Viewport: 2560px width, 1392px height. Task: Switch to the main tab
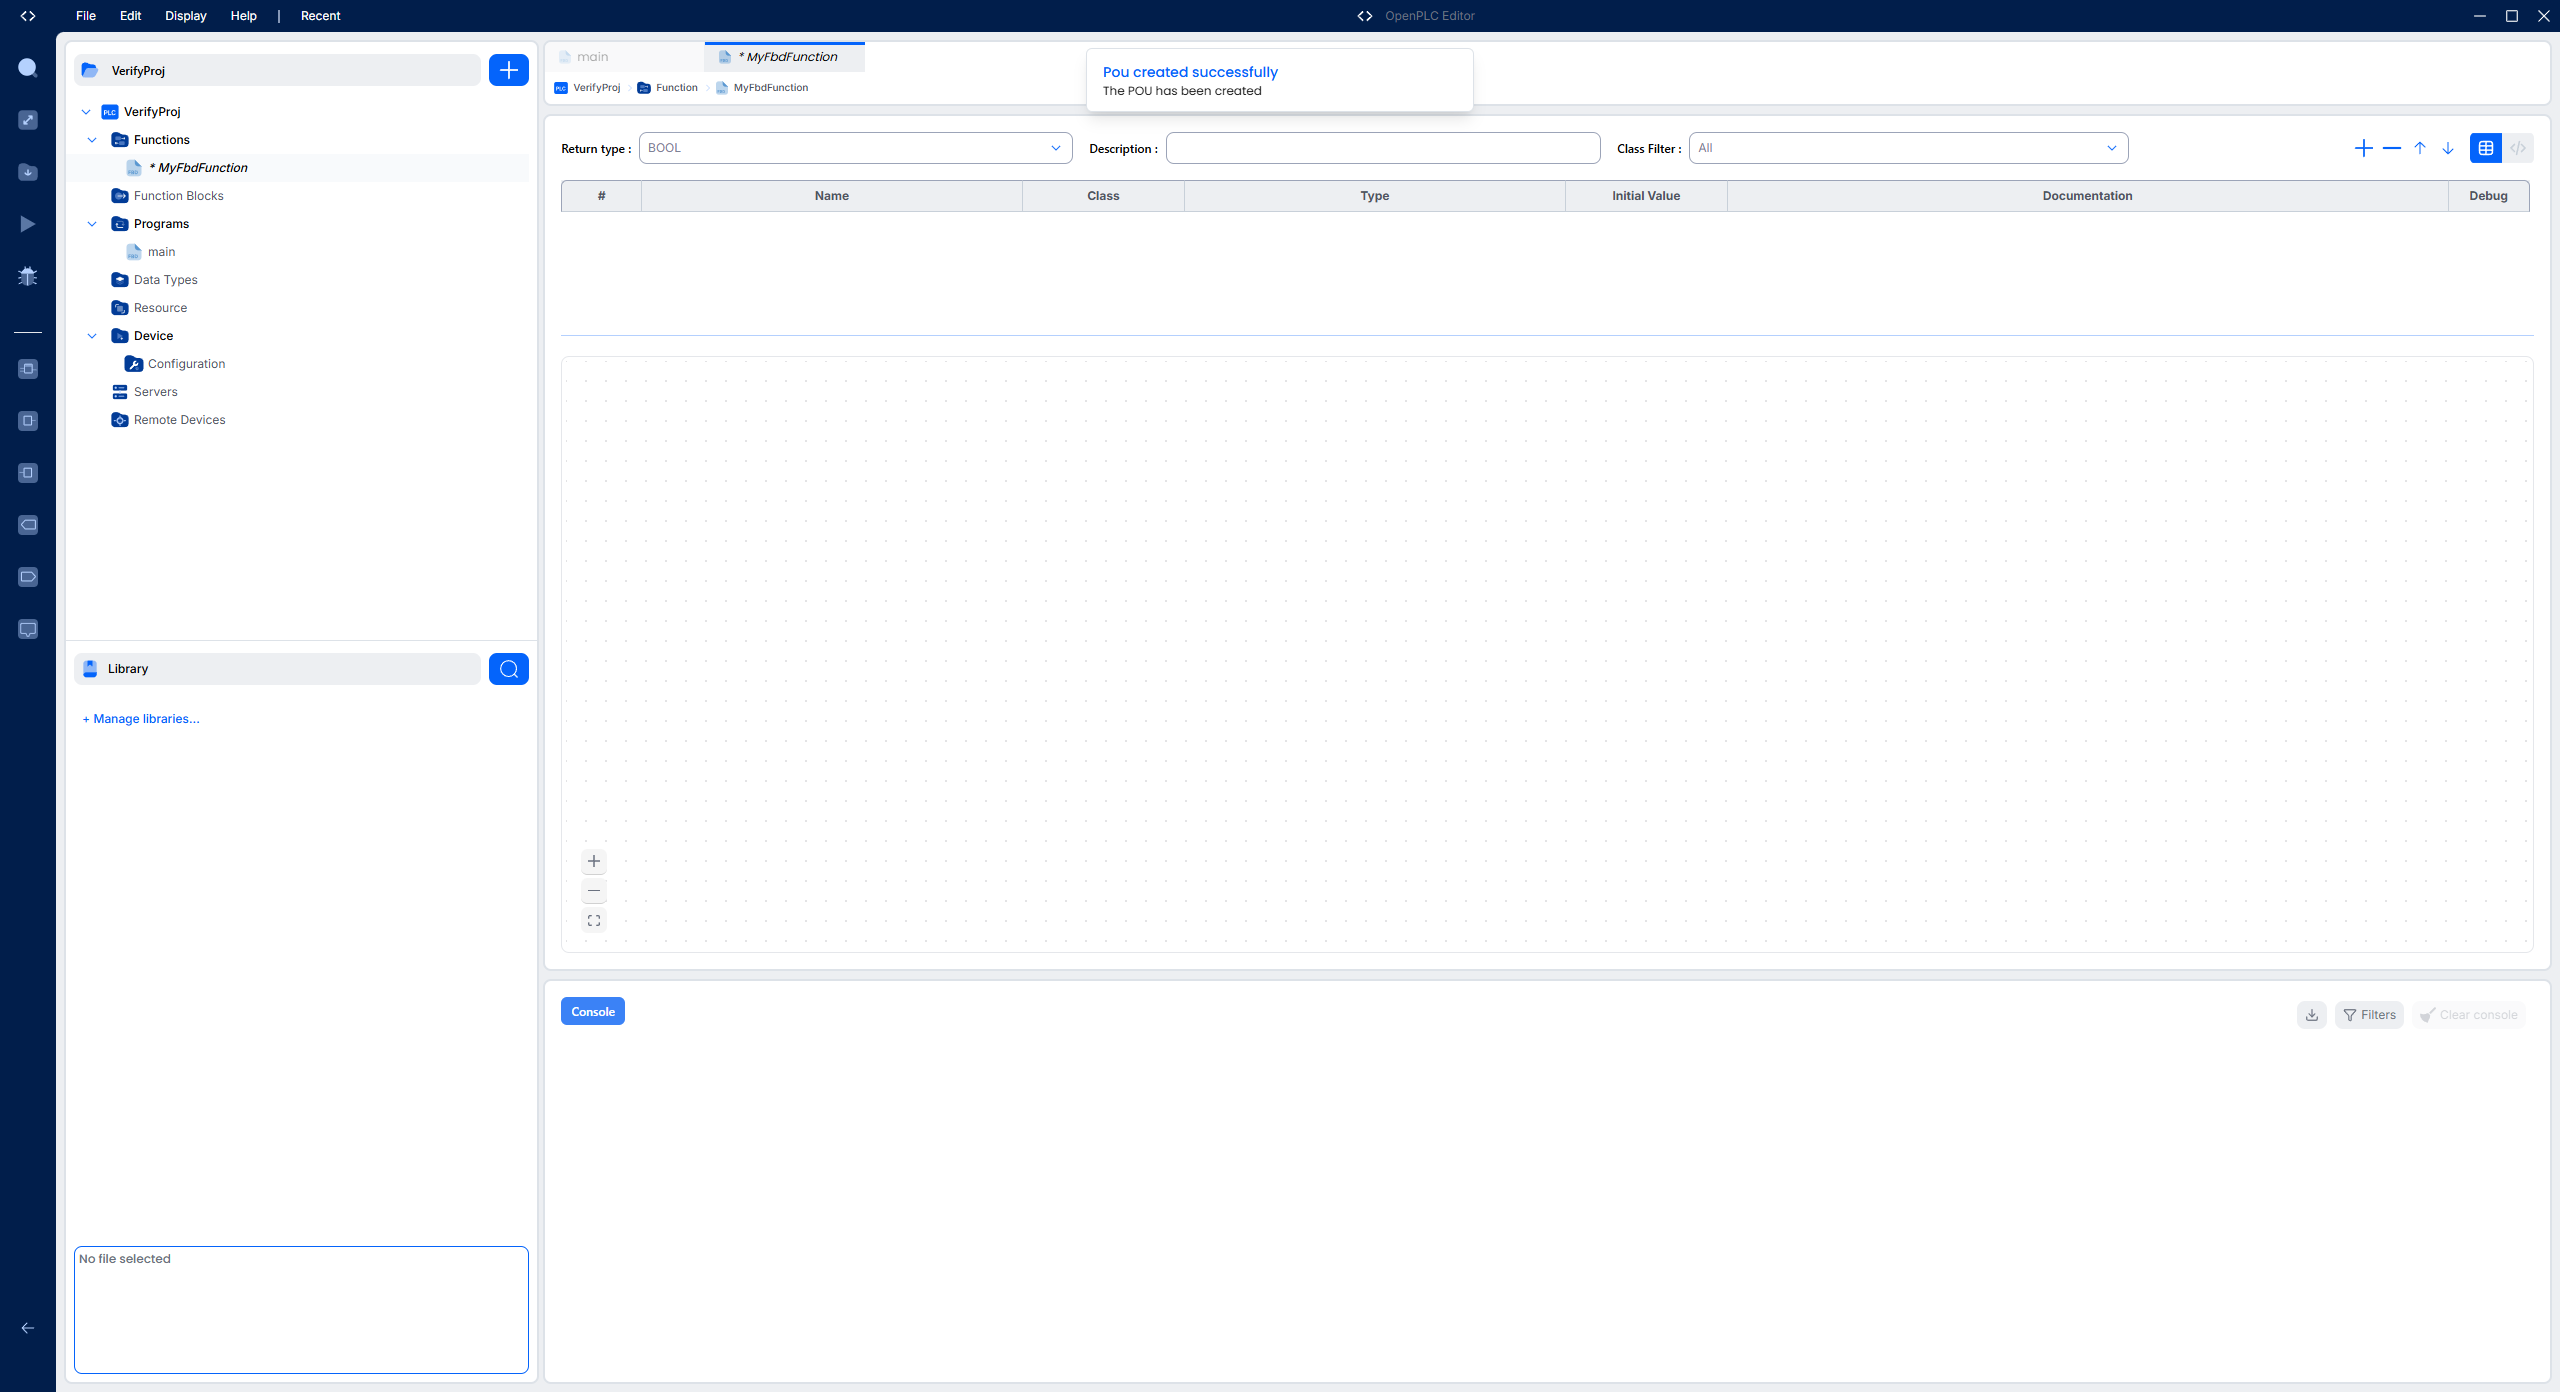pos(625,57)
